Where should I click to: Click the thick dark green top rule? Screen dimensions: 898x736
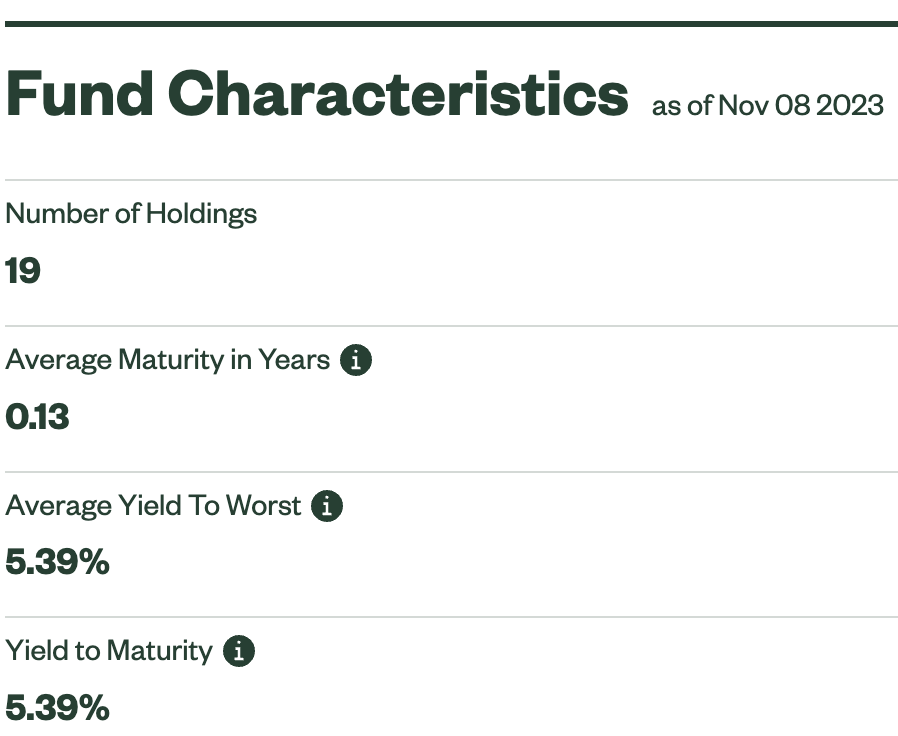(450, 23)
